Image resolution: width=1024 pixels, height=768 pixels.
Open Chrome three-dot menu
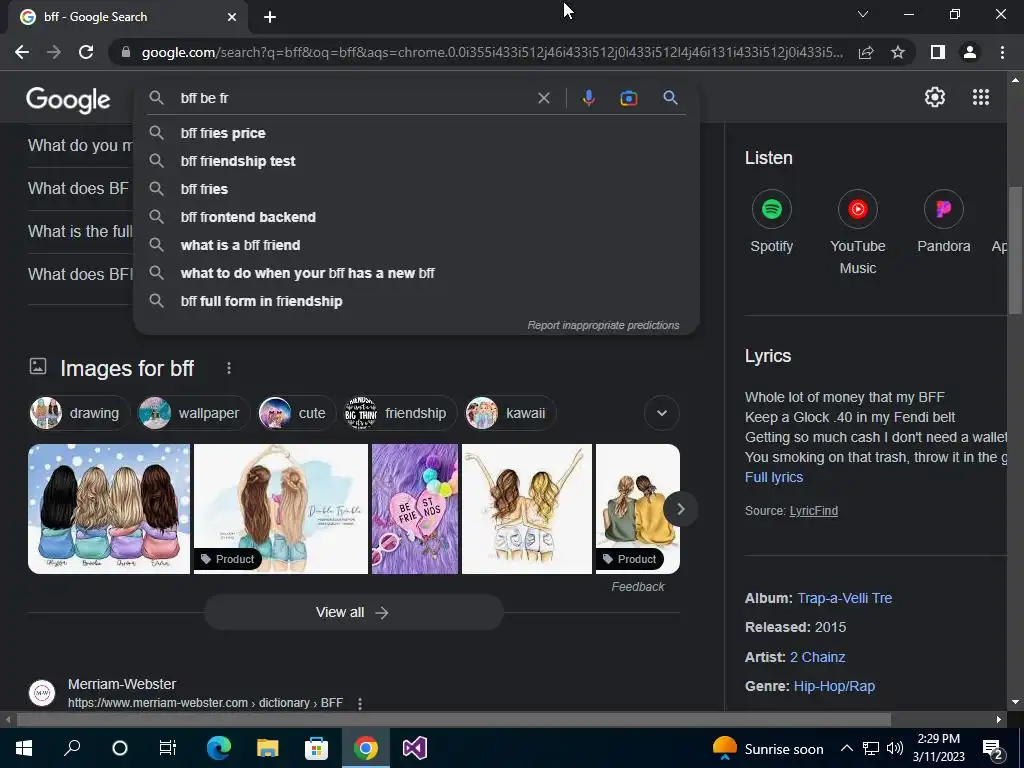tap(1002, 52)
